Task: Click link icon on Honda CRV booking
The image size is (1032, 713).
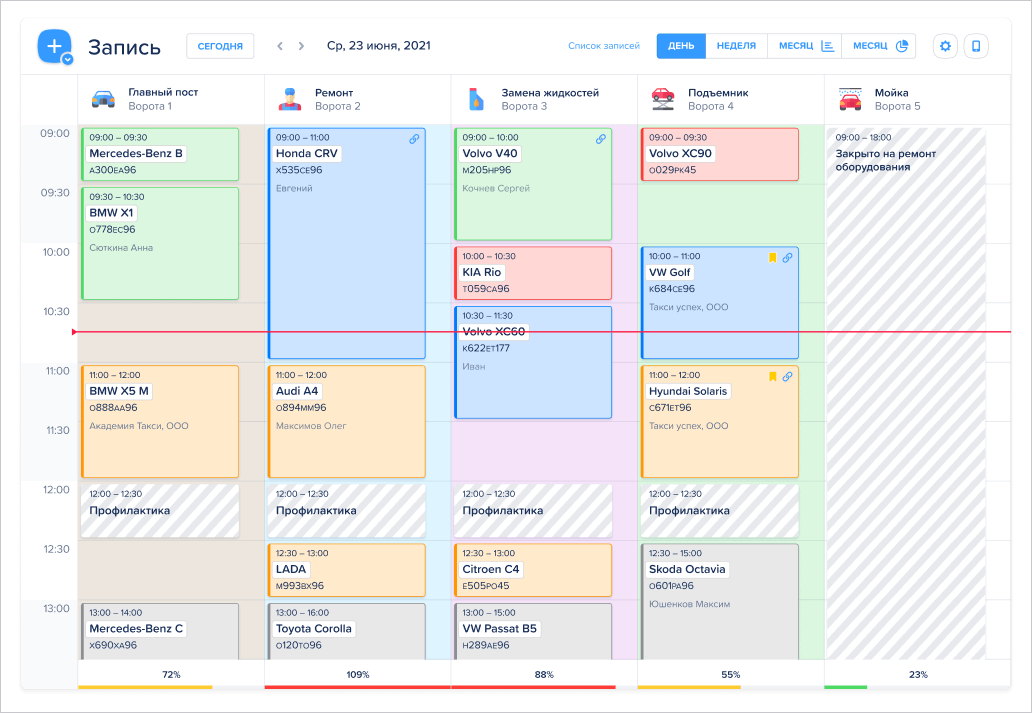Action: click(414, 139)
